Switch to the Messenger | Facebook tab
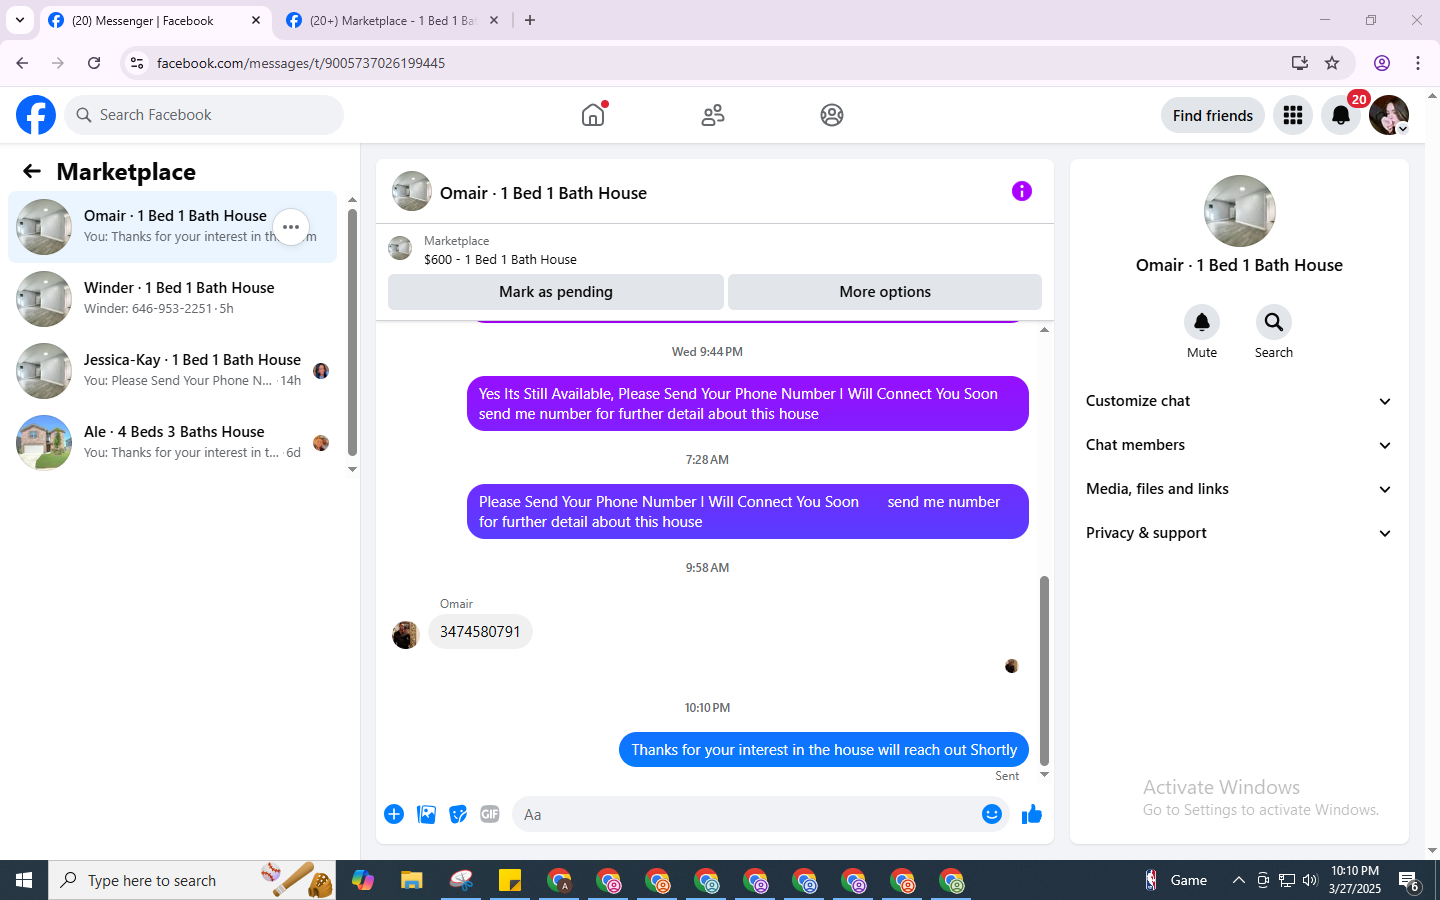Screen dimensions: 1440x900 pos(155,21)
